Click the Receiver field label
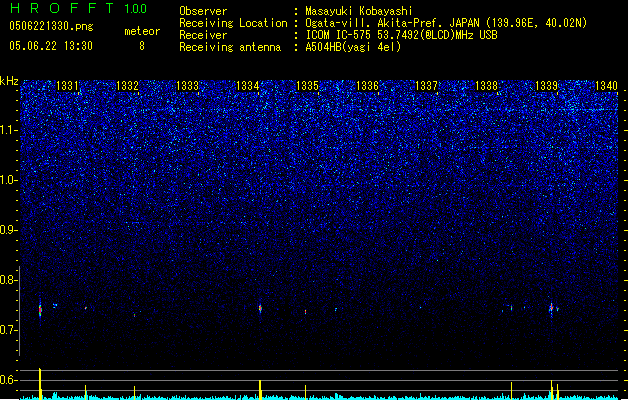The height and width of the screenshot is (400, 629). click(x=203, y=35)
